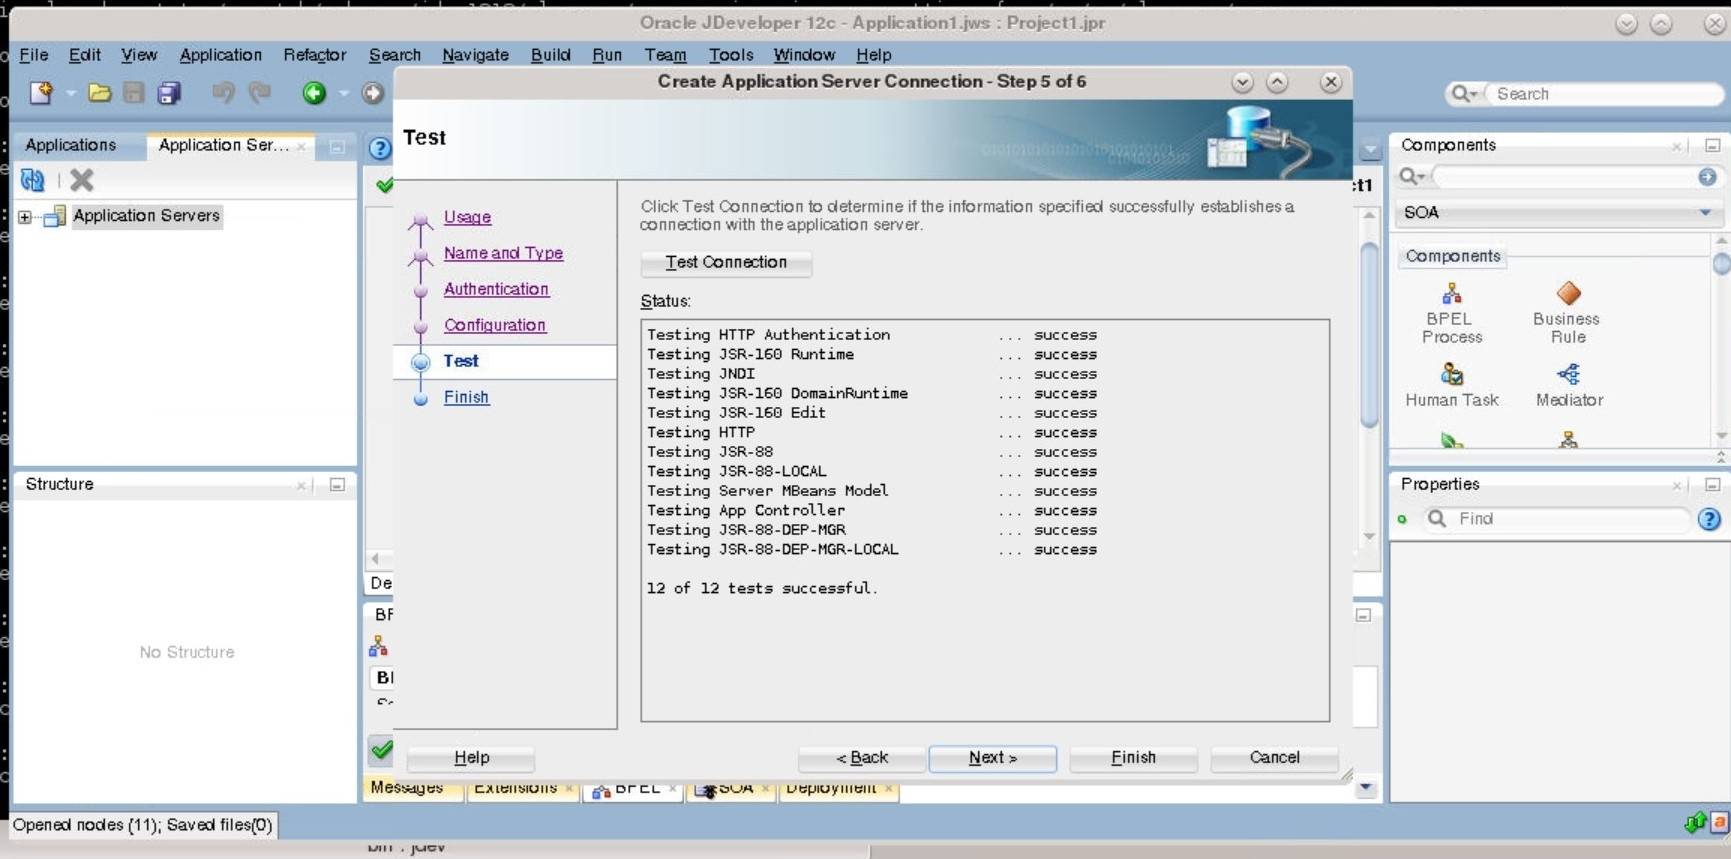Click the blue help icon beside the Application Servers tab
The image size is (1731, 859).
380,148
